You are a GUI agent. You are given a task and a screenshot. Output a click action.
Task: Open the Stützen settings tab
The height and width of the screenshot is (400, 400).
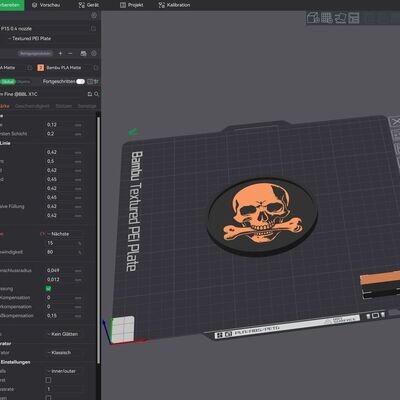[64, 106]
